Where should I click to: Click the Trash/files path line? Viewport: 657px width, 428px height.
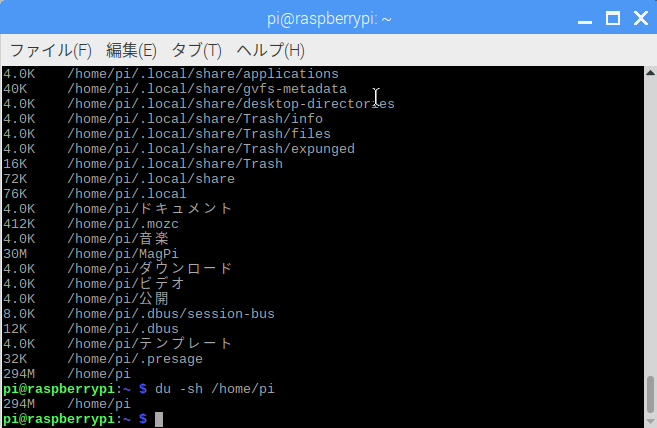pyautogui.click(x=167, y=134)
